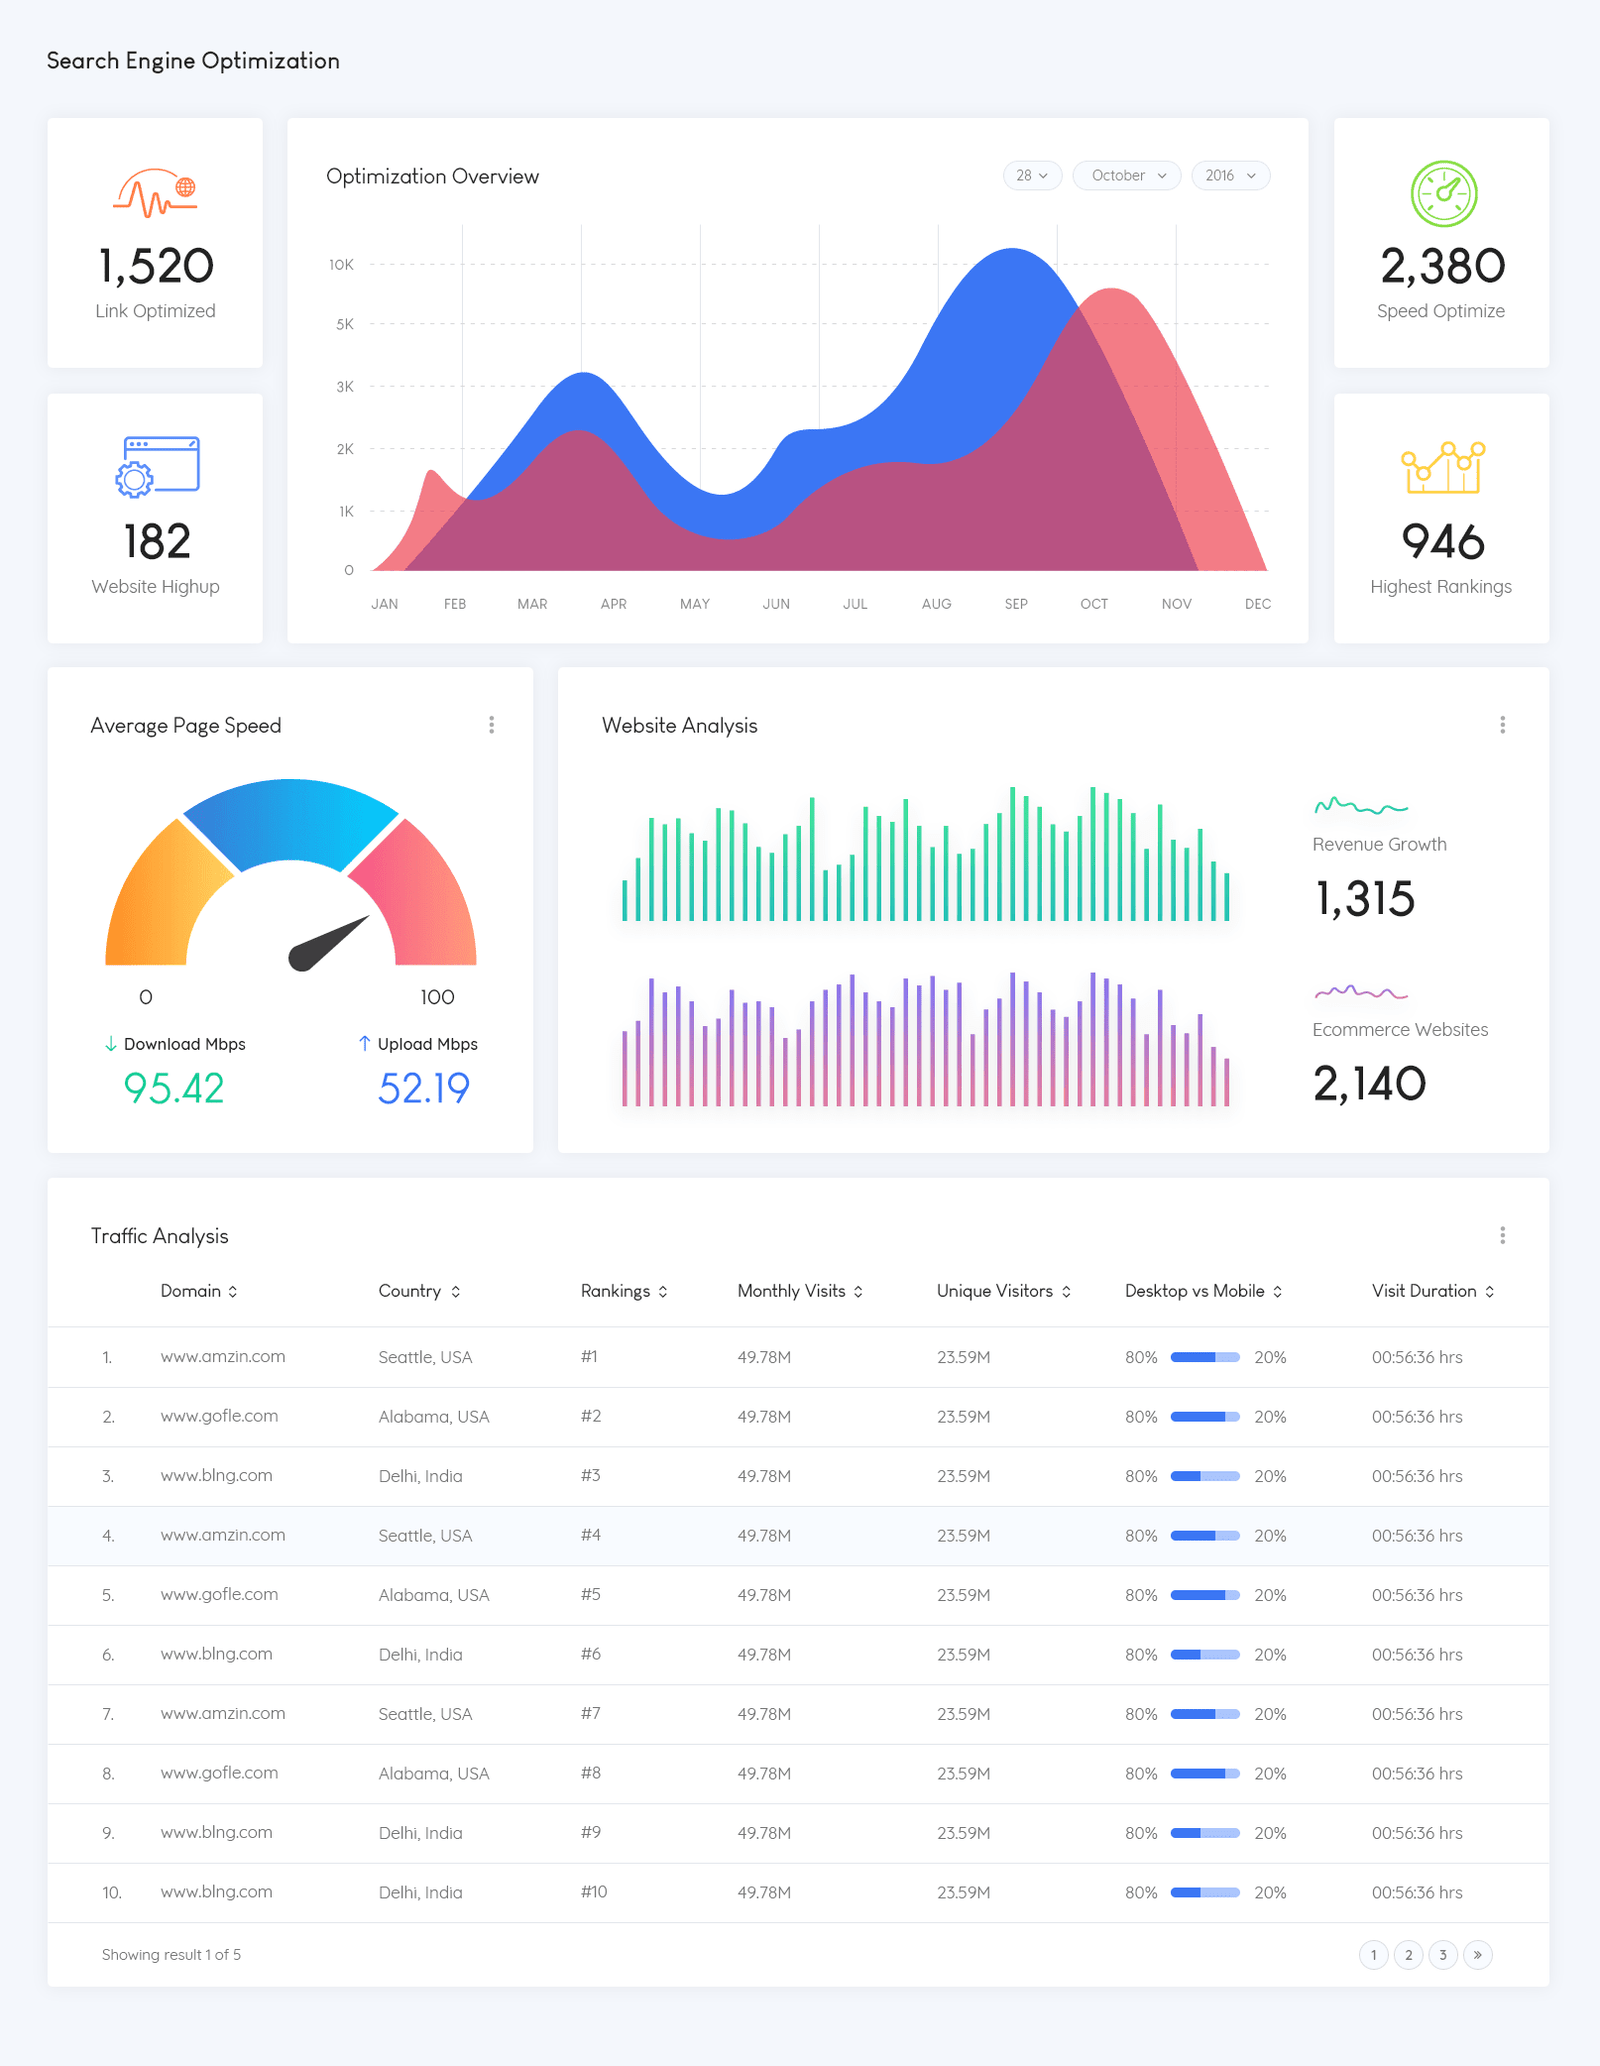Click the last-page double-arrow icon

click(x=1478, y=1955)
